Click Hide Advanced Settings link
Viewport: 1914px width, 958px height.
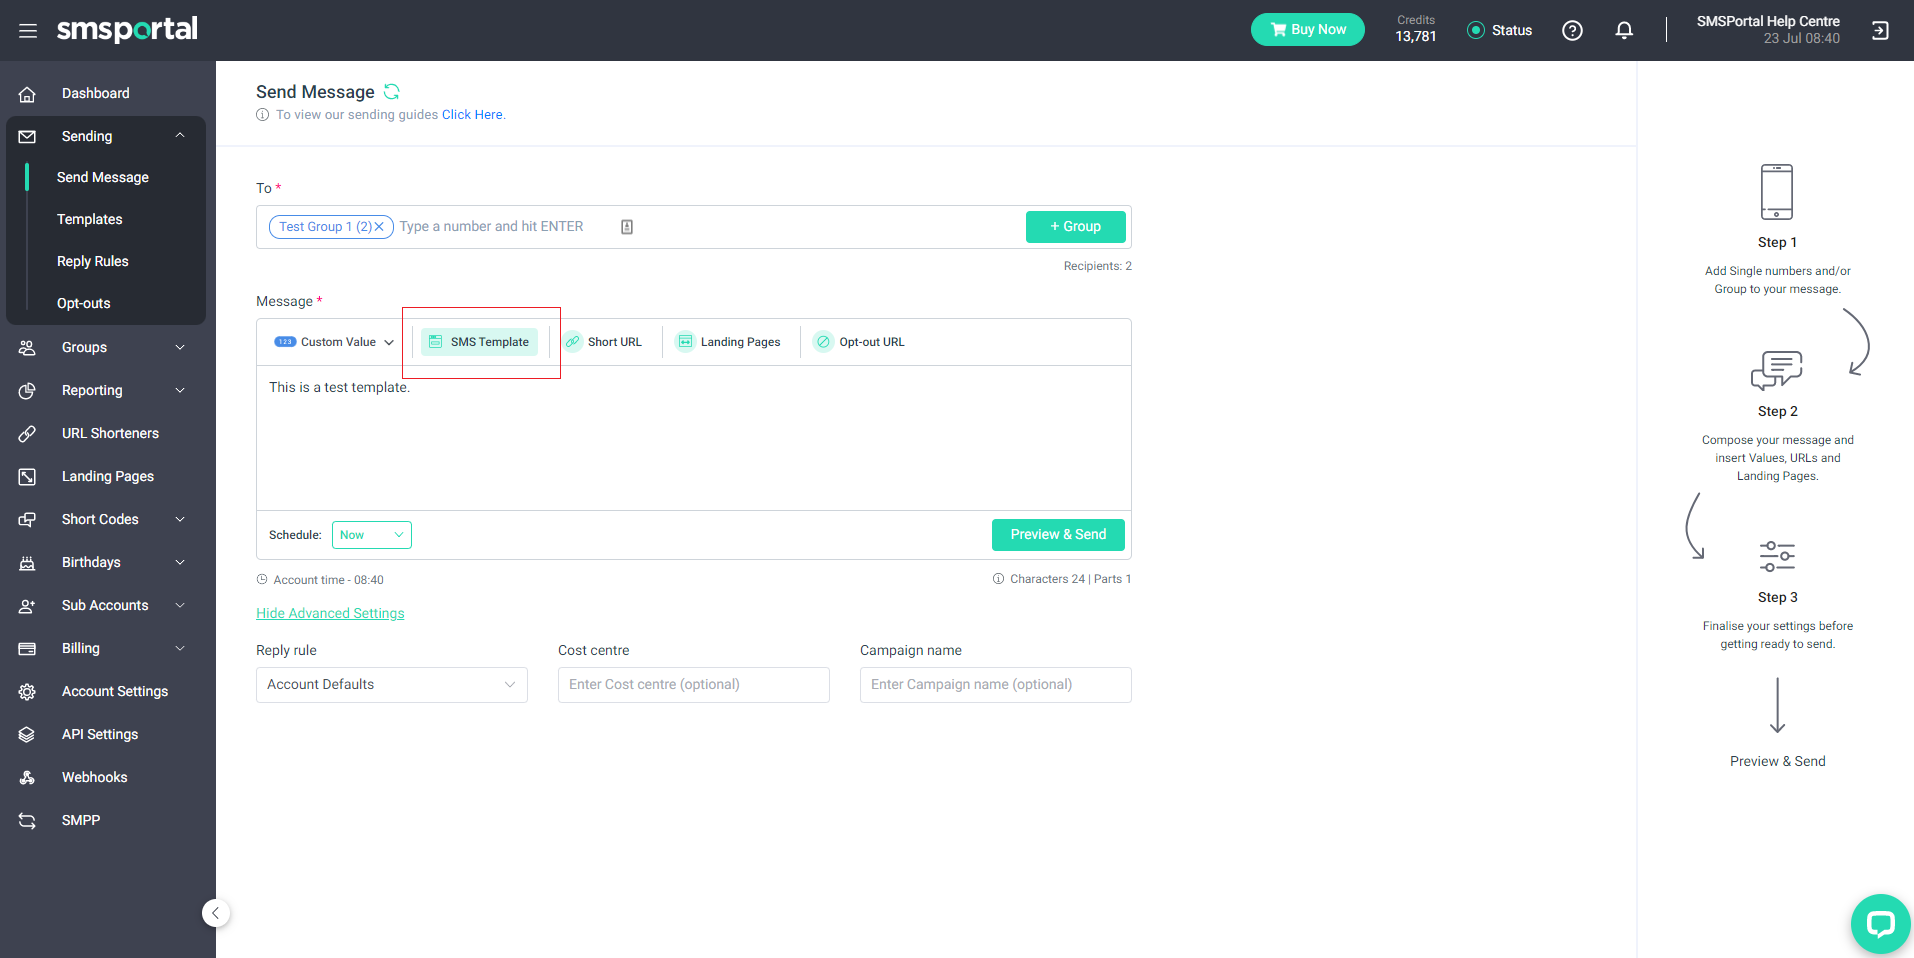pos(330,613)
